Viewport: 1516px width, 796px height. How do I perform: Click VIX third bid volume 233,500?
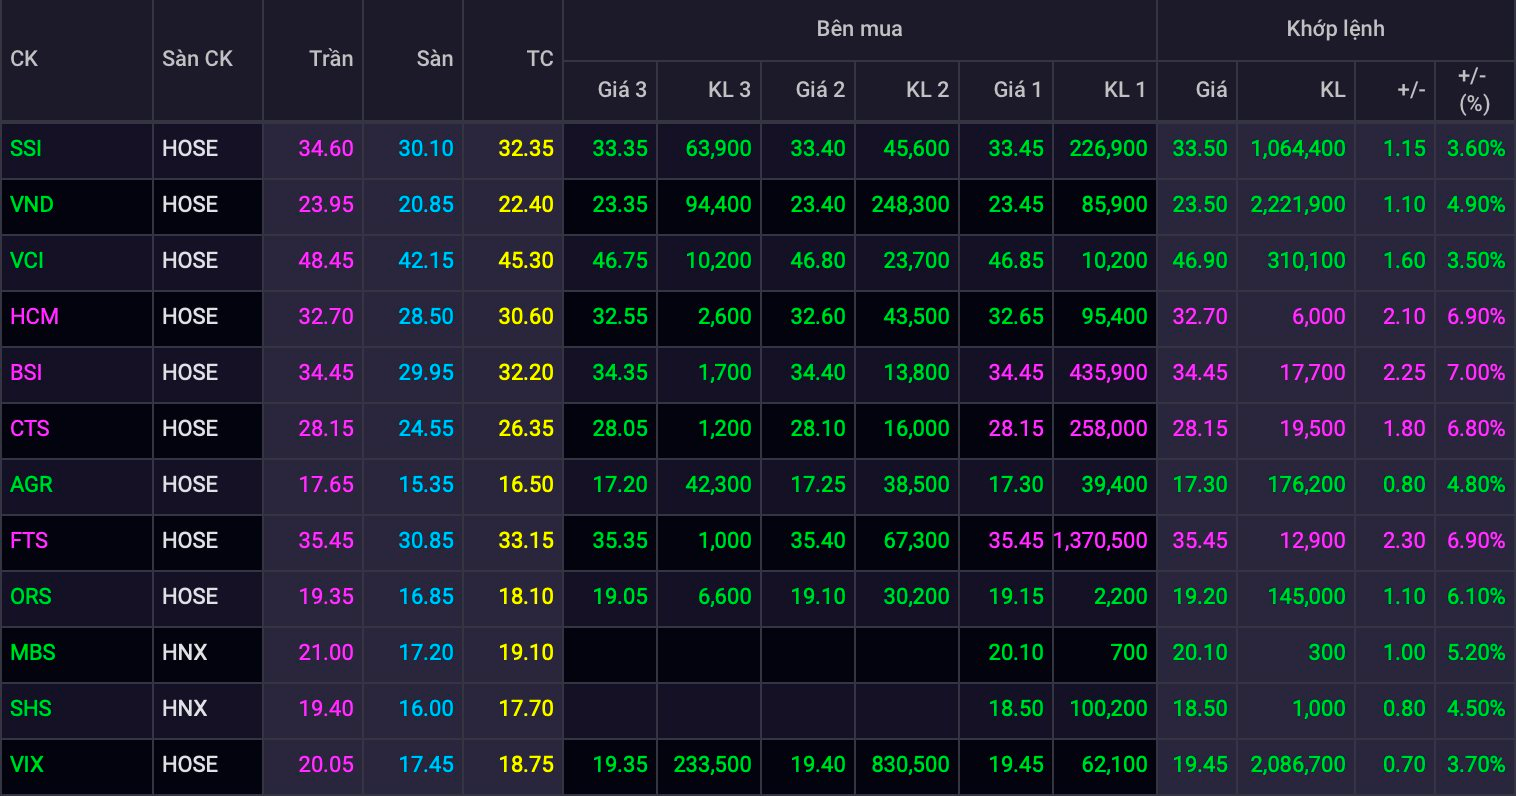(712, 765)
